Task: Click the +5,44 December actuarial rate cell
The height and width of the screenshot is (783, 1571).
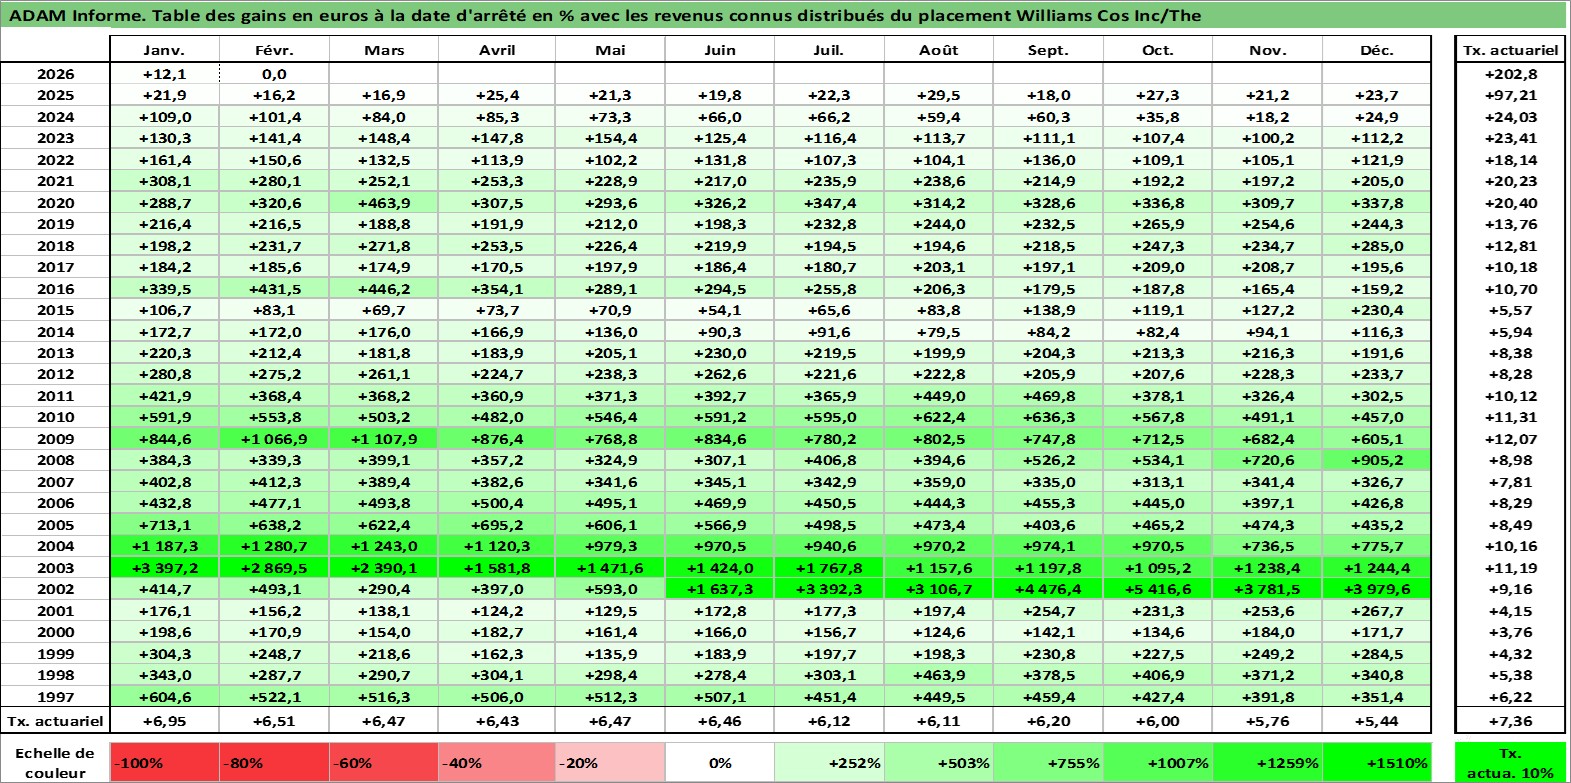Action: [x=1376, y=720]
